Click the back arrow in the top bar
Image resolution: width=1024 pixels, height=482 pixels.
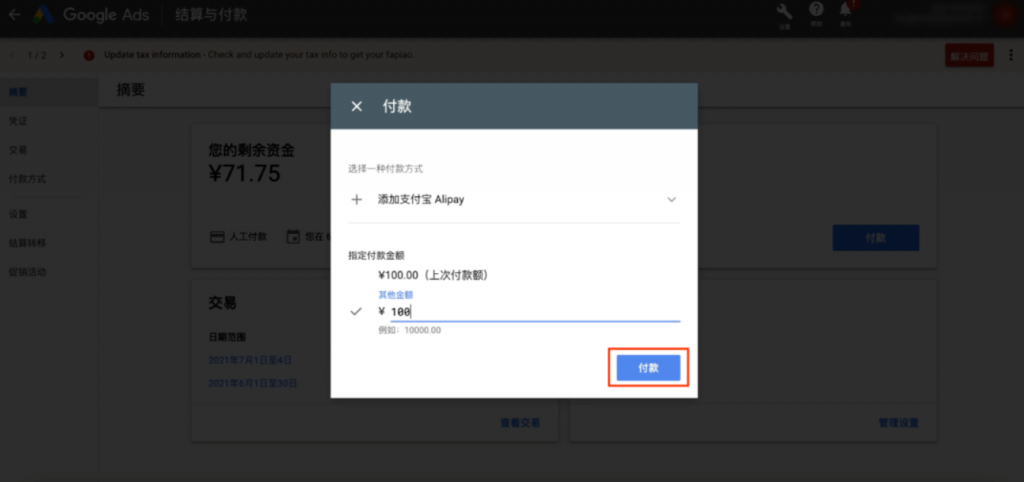[x=14, y=14]
